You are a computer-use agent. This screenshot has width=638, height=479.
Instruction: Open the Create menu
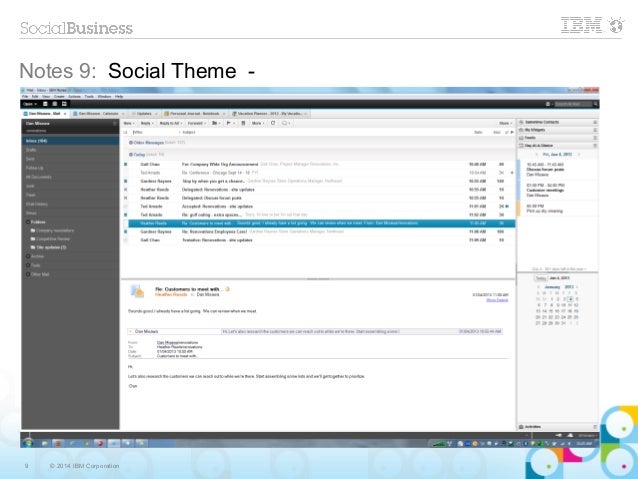point(59,96)
